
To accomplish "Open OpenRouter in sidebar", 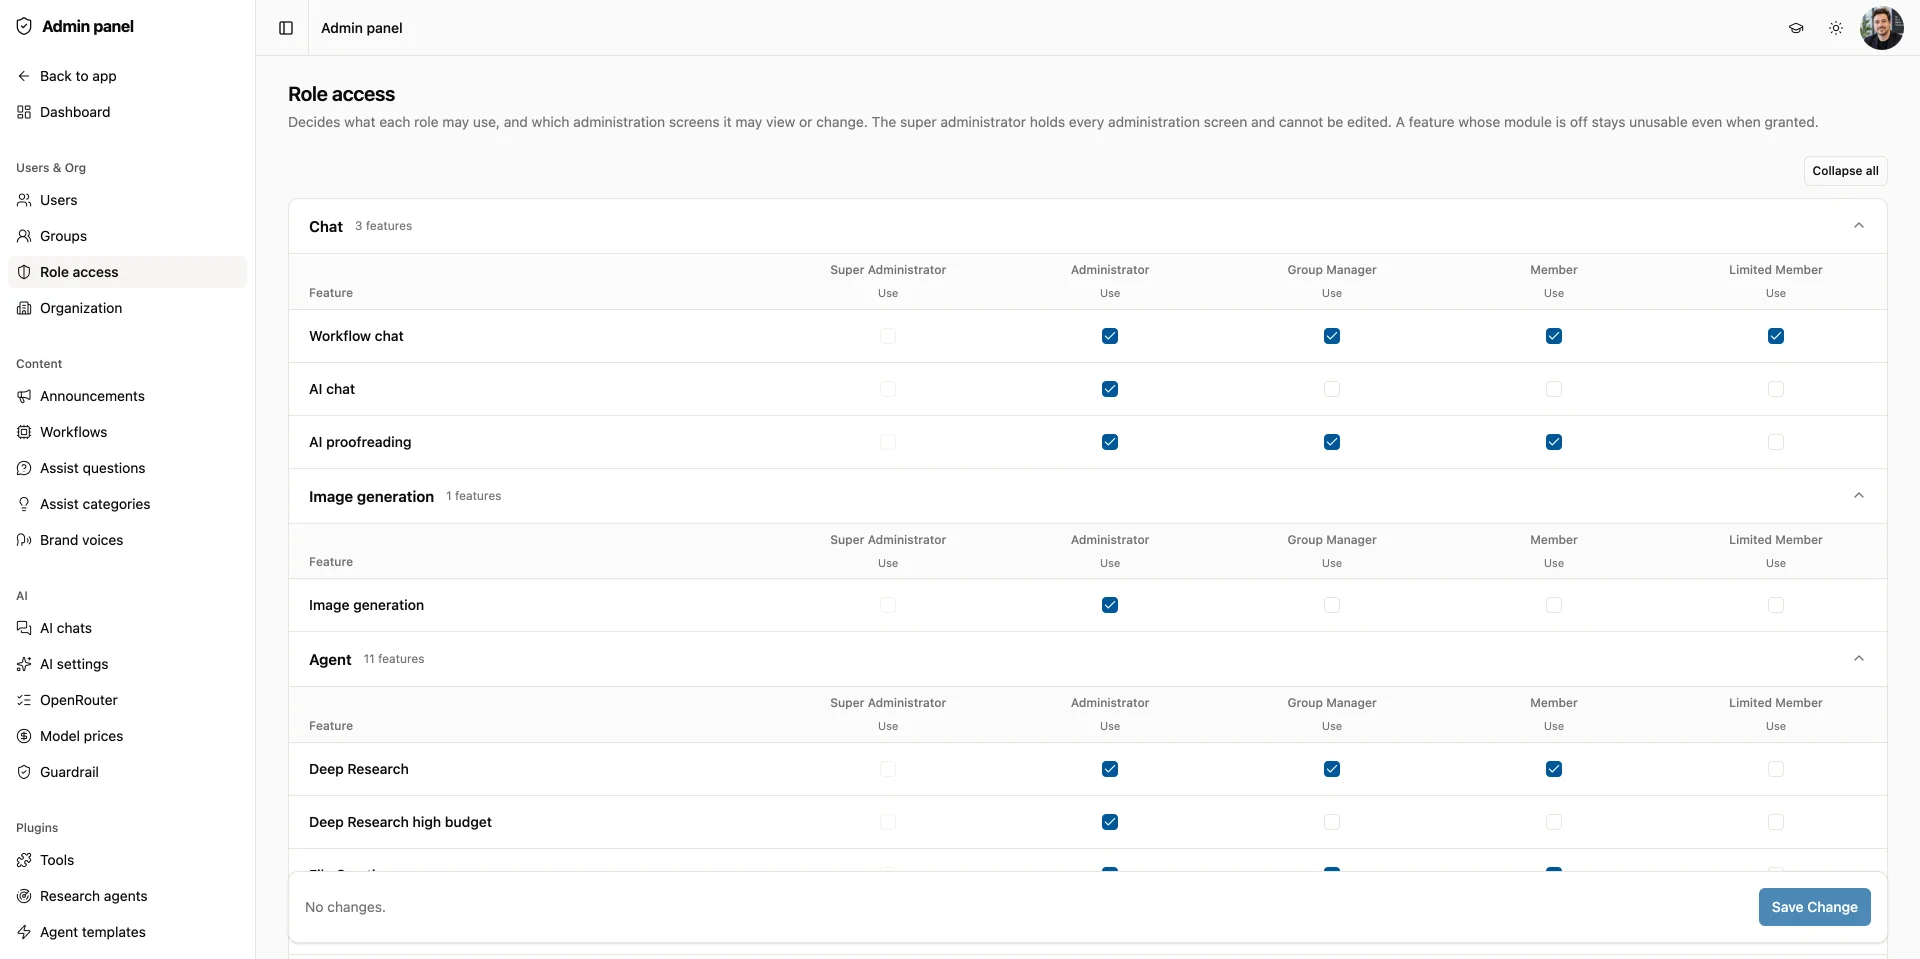I will point(127,700).
